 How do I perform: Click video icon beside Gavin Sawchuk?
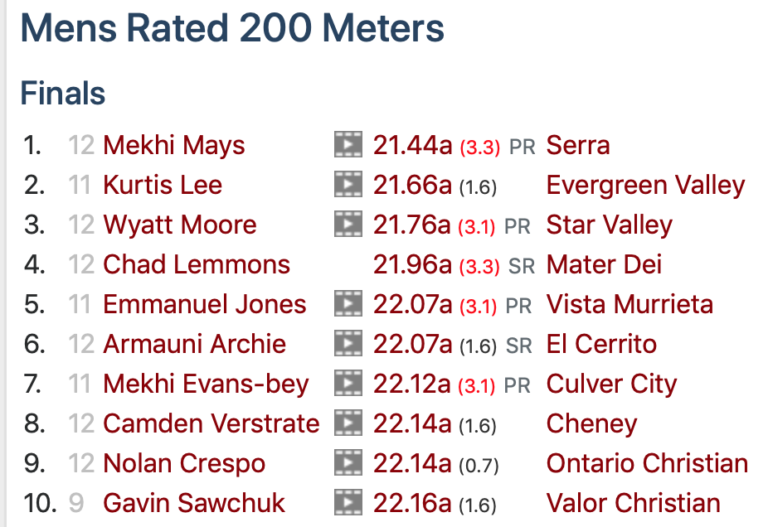(x=348, y=503)
